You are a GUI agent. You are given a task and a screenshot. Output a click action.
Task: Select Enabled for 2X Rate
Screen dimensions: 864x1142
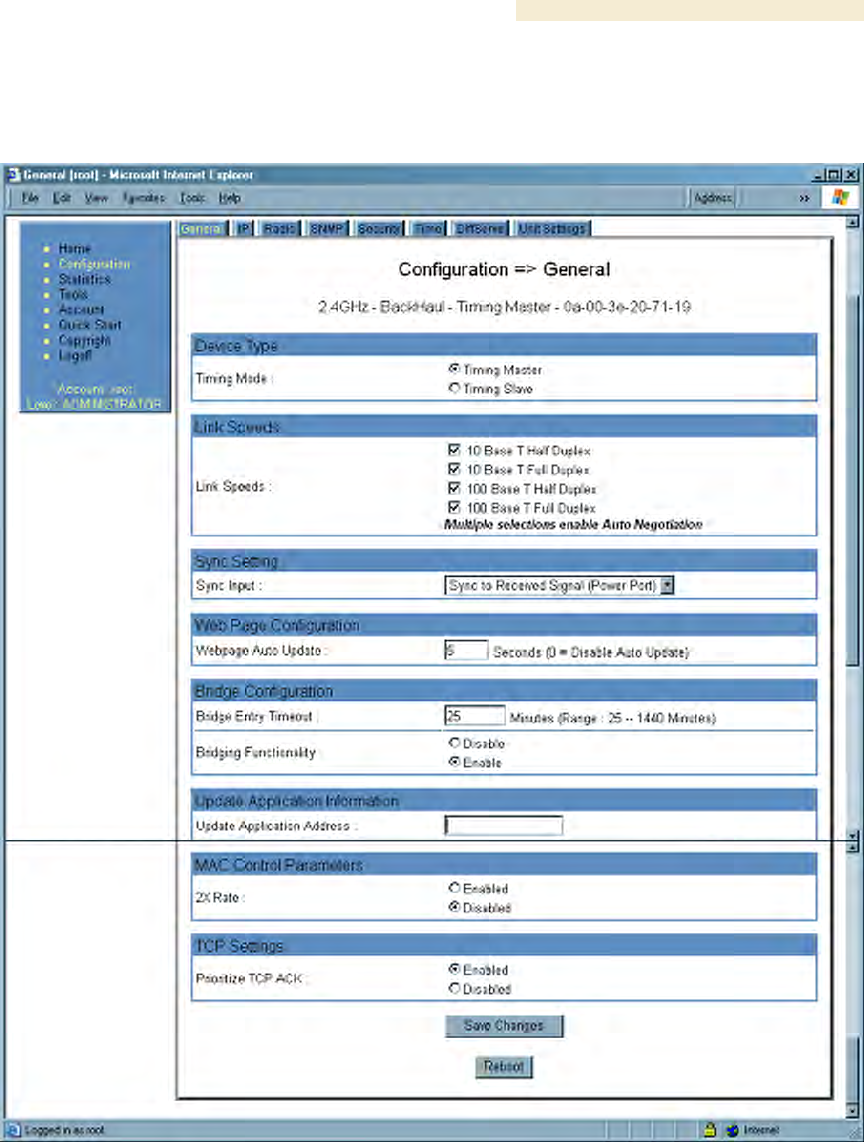454,888
